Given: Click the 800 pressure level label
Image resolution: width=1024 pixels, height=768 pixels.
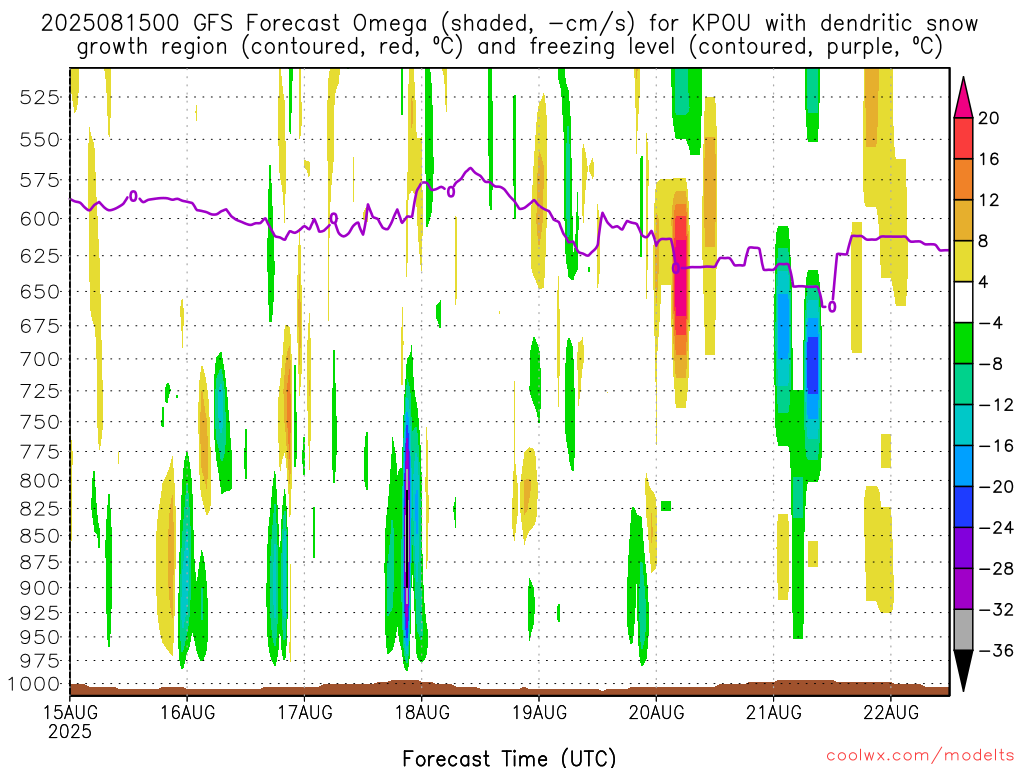Looking at the screenshot, I should coord(40,481).
